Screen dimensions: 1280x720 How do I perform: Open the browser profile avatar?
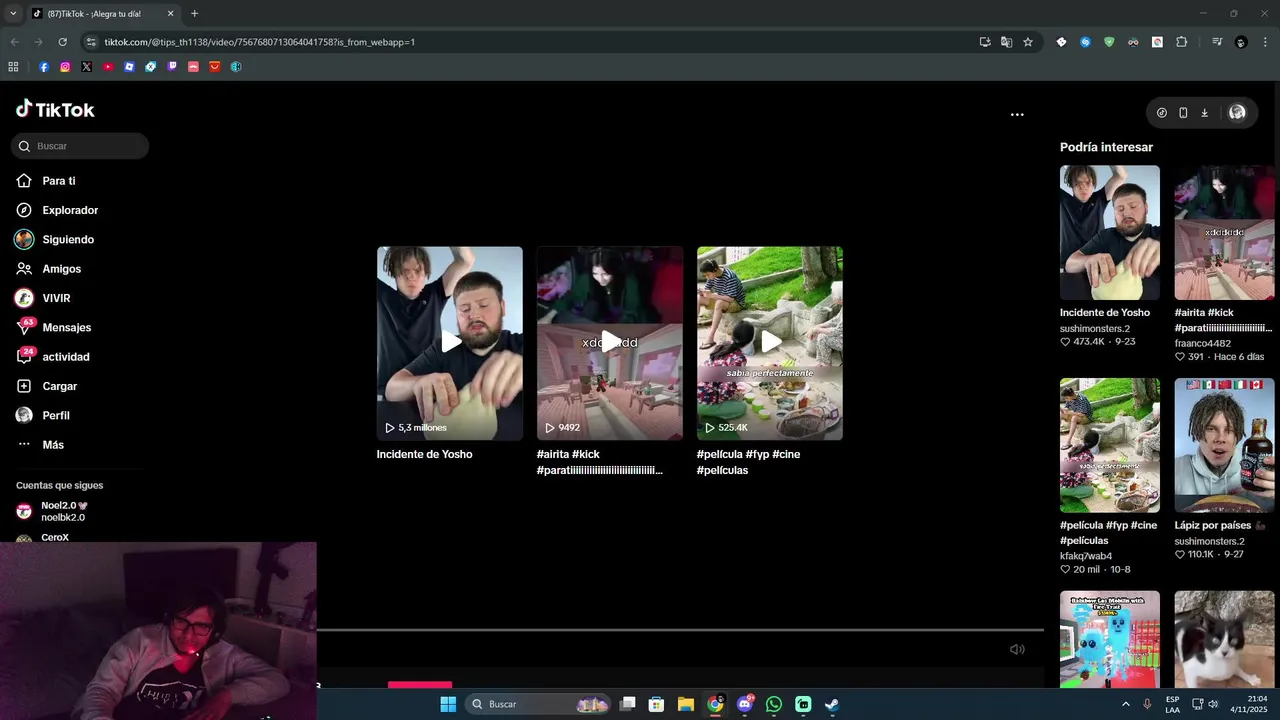coord(1241,42)
